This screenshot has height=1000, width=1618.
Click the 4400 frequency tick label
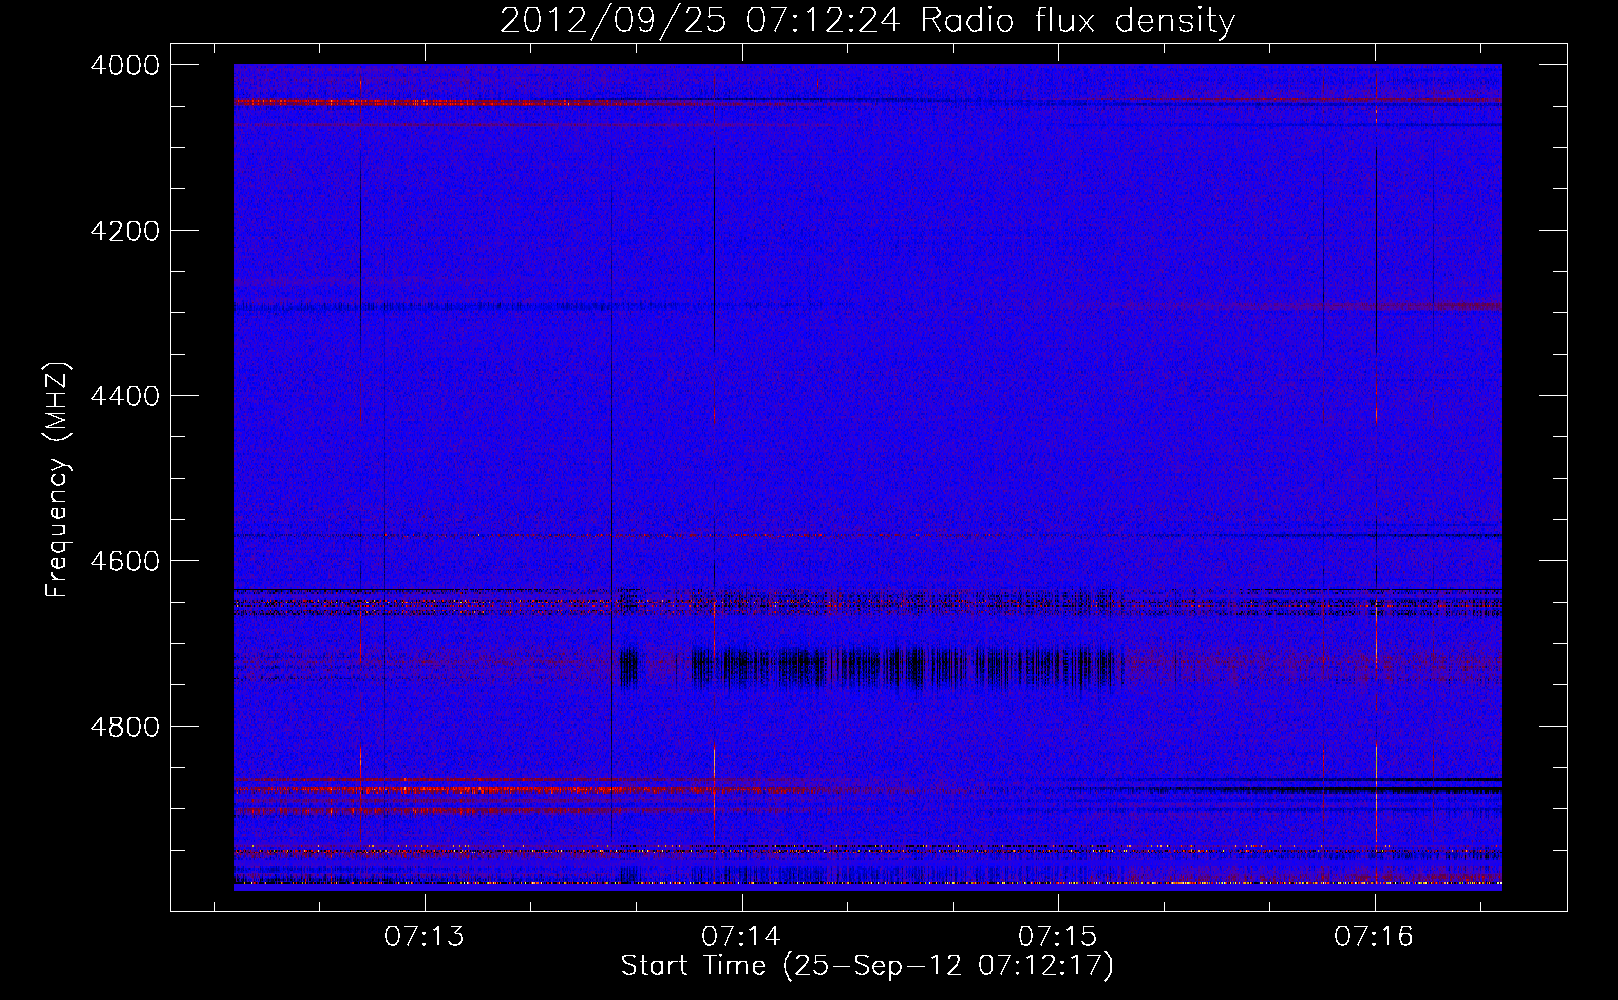click(125, 396)
